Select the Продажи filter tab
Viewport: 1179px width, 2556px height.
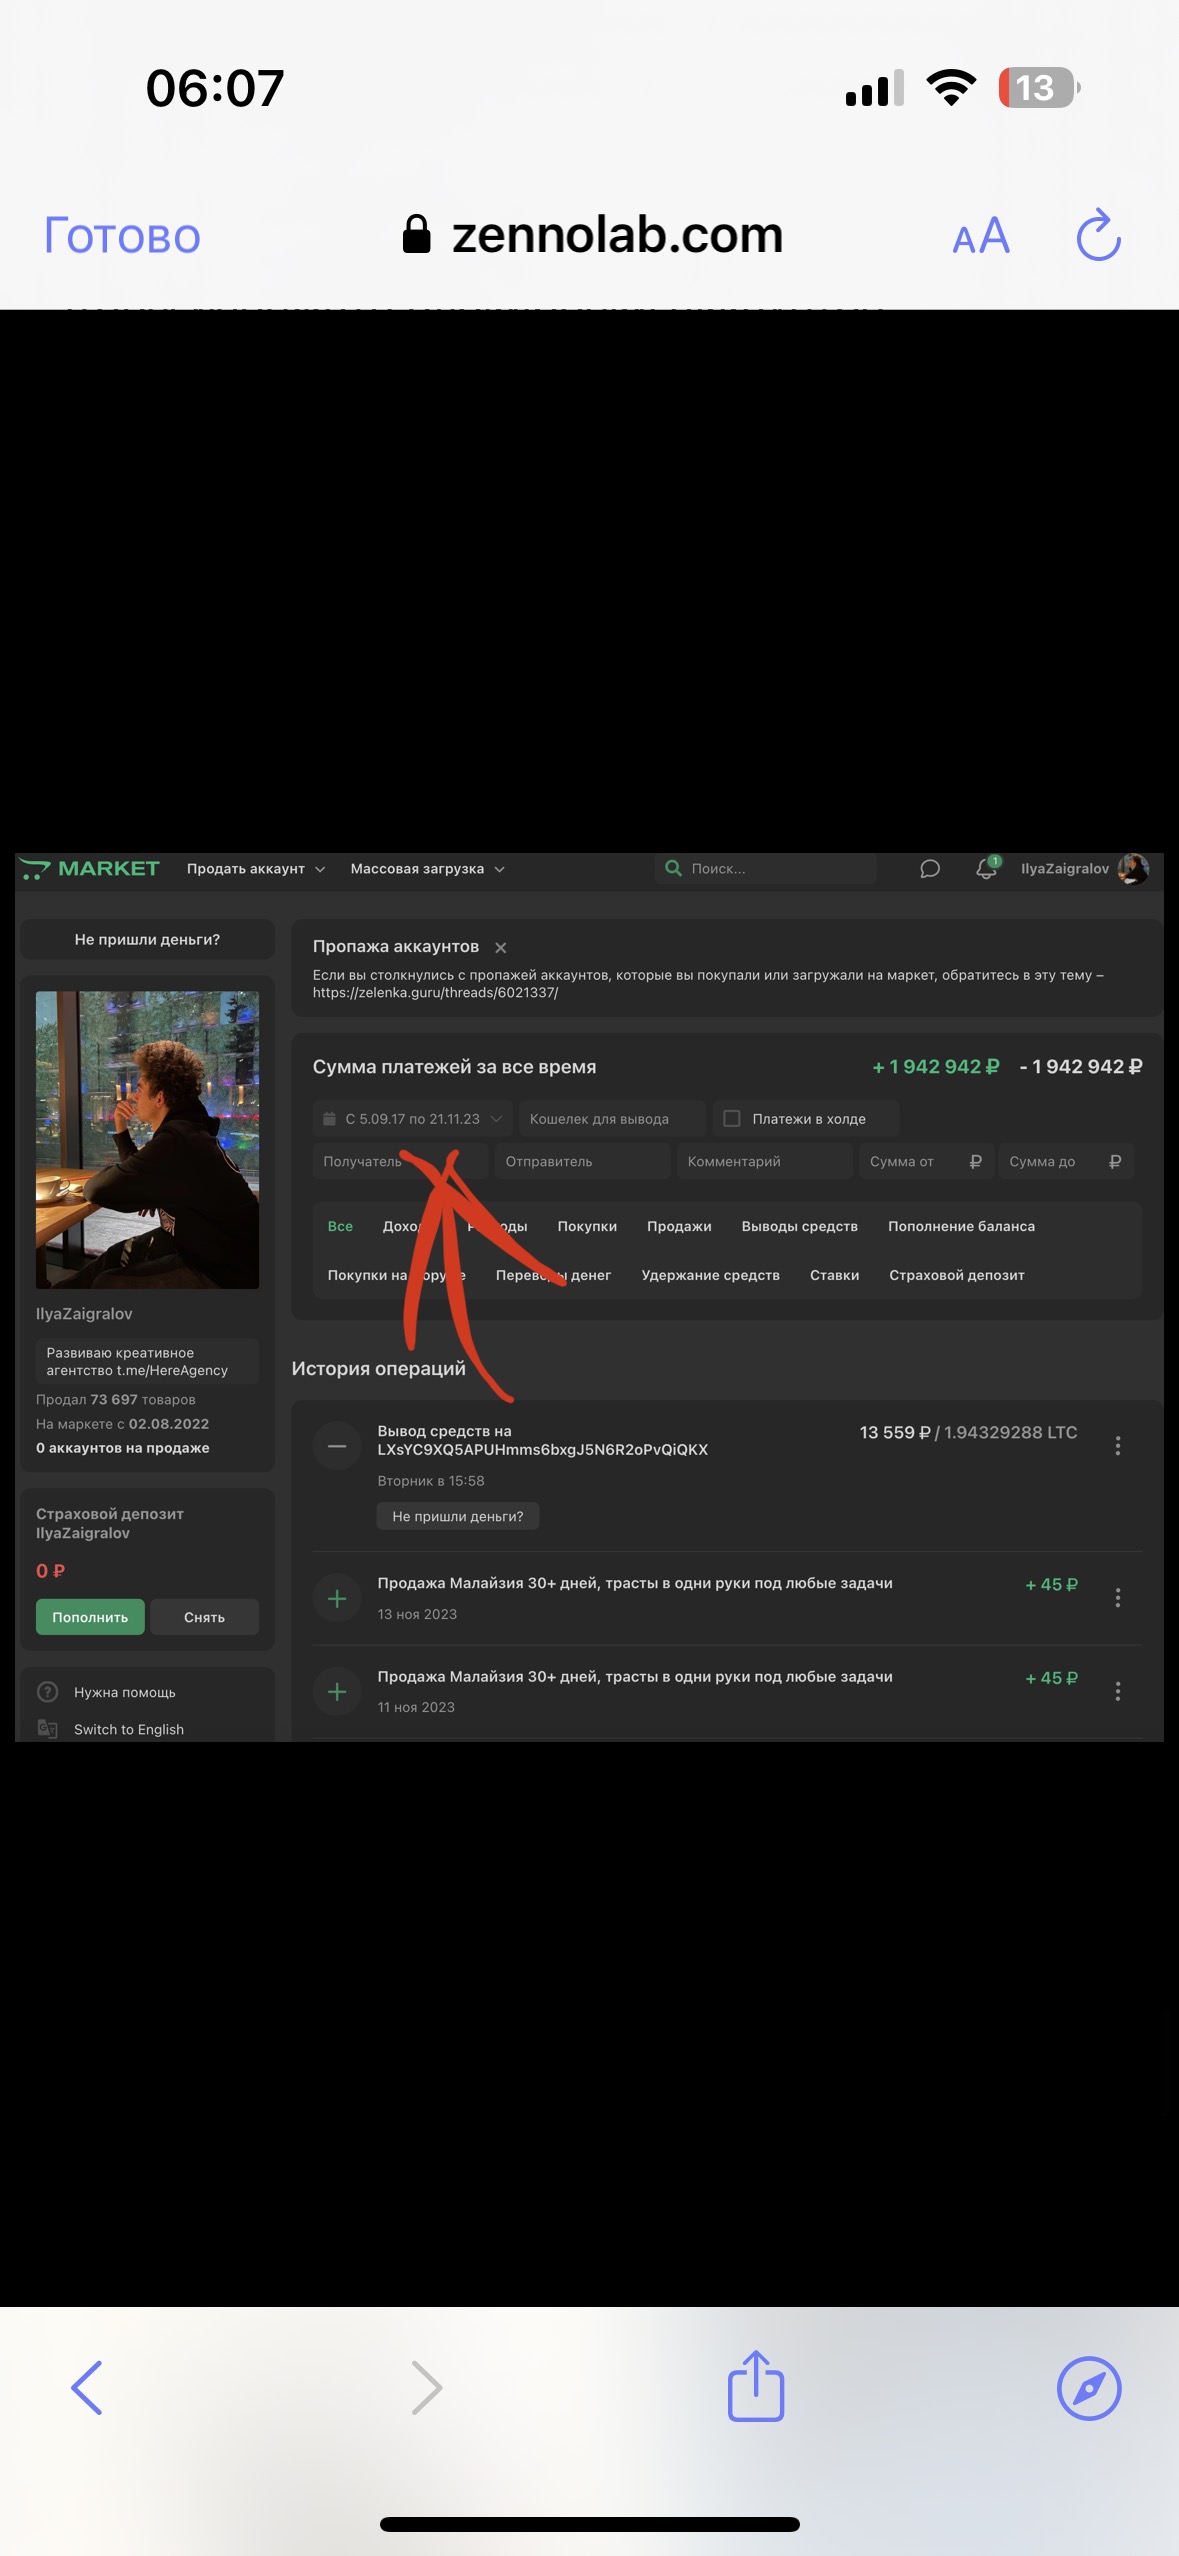(679, 1226)
